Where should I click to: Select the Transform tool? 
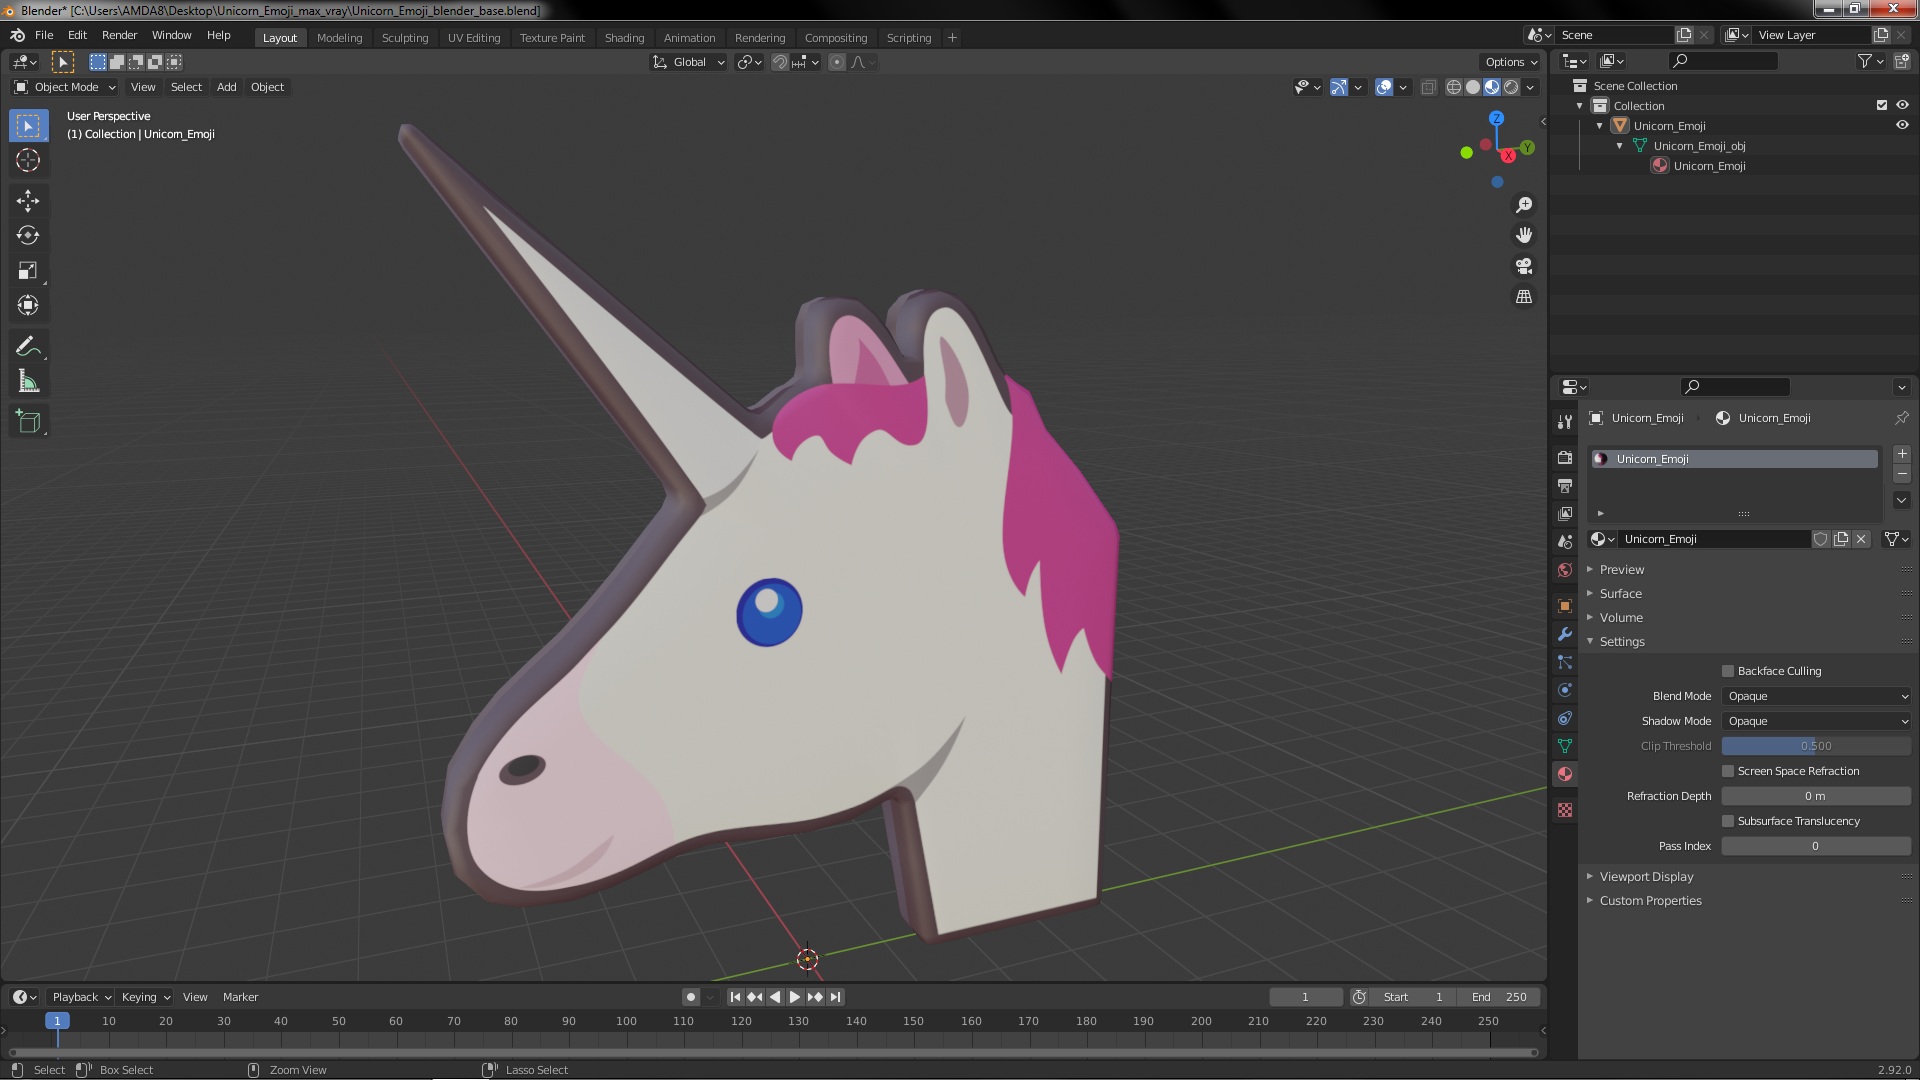point(28,305)
